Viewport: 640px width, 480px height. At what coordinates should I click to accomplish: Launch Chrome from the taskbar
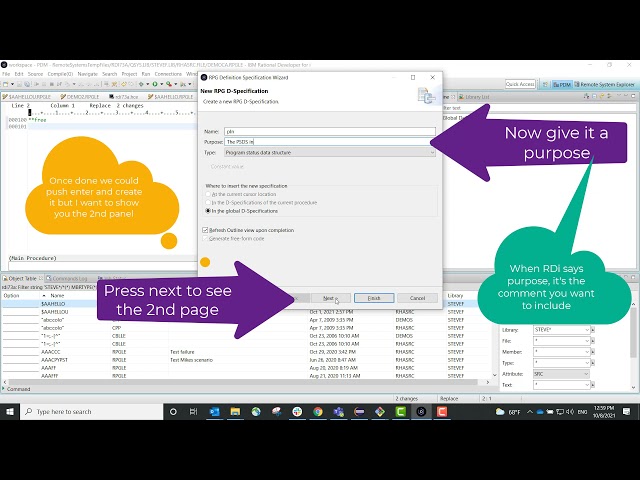coord(318,412)
